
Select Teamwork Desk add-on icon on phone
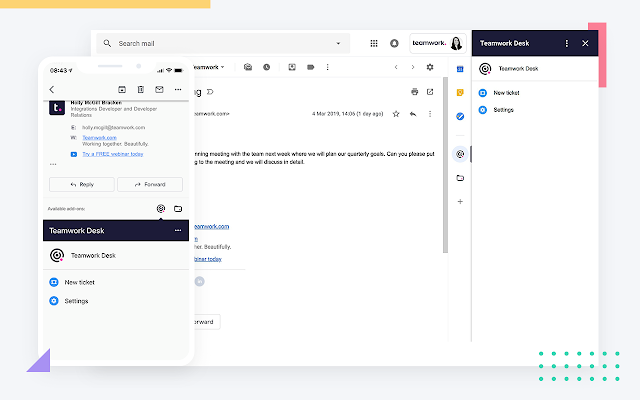(x=161, y=209)
